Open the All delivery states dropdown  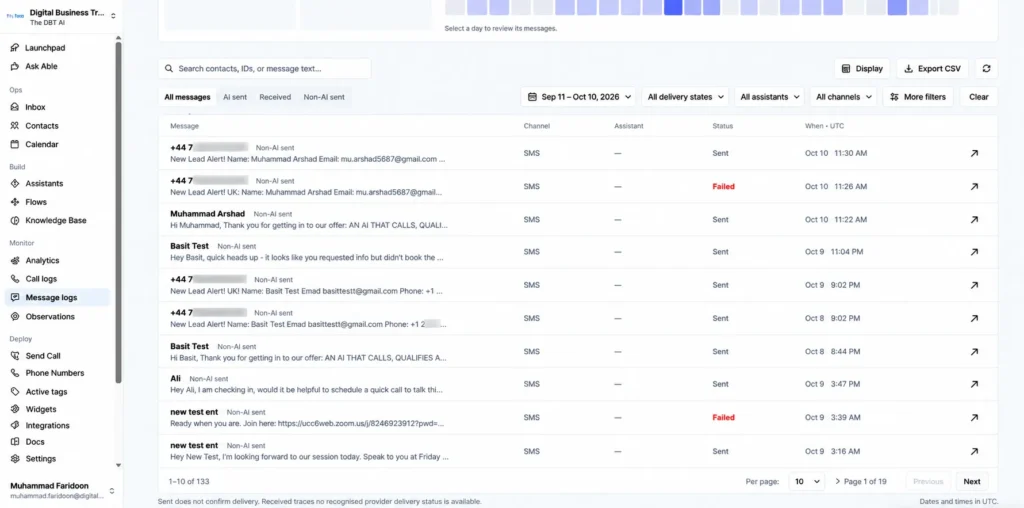tap(686, 97)
